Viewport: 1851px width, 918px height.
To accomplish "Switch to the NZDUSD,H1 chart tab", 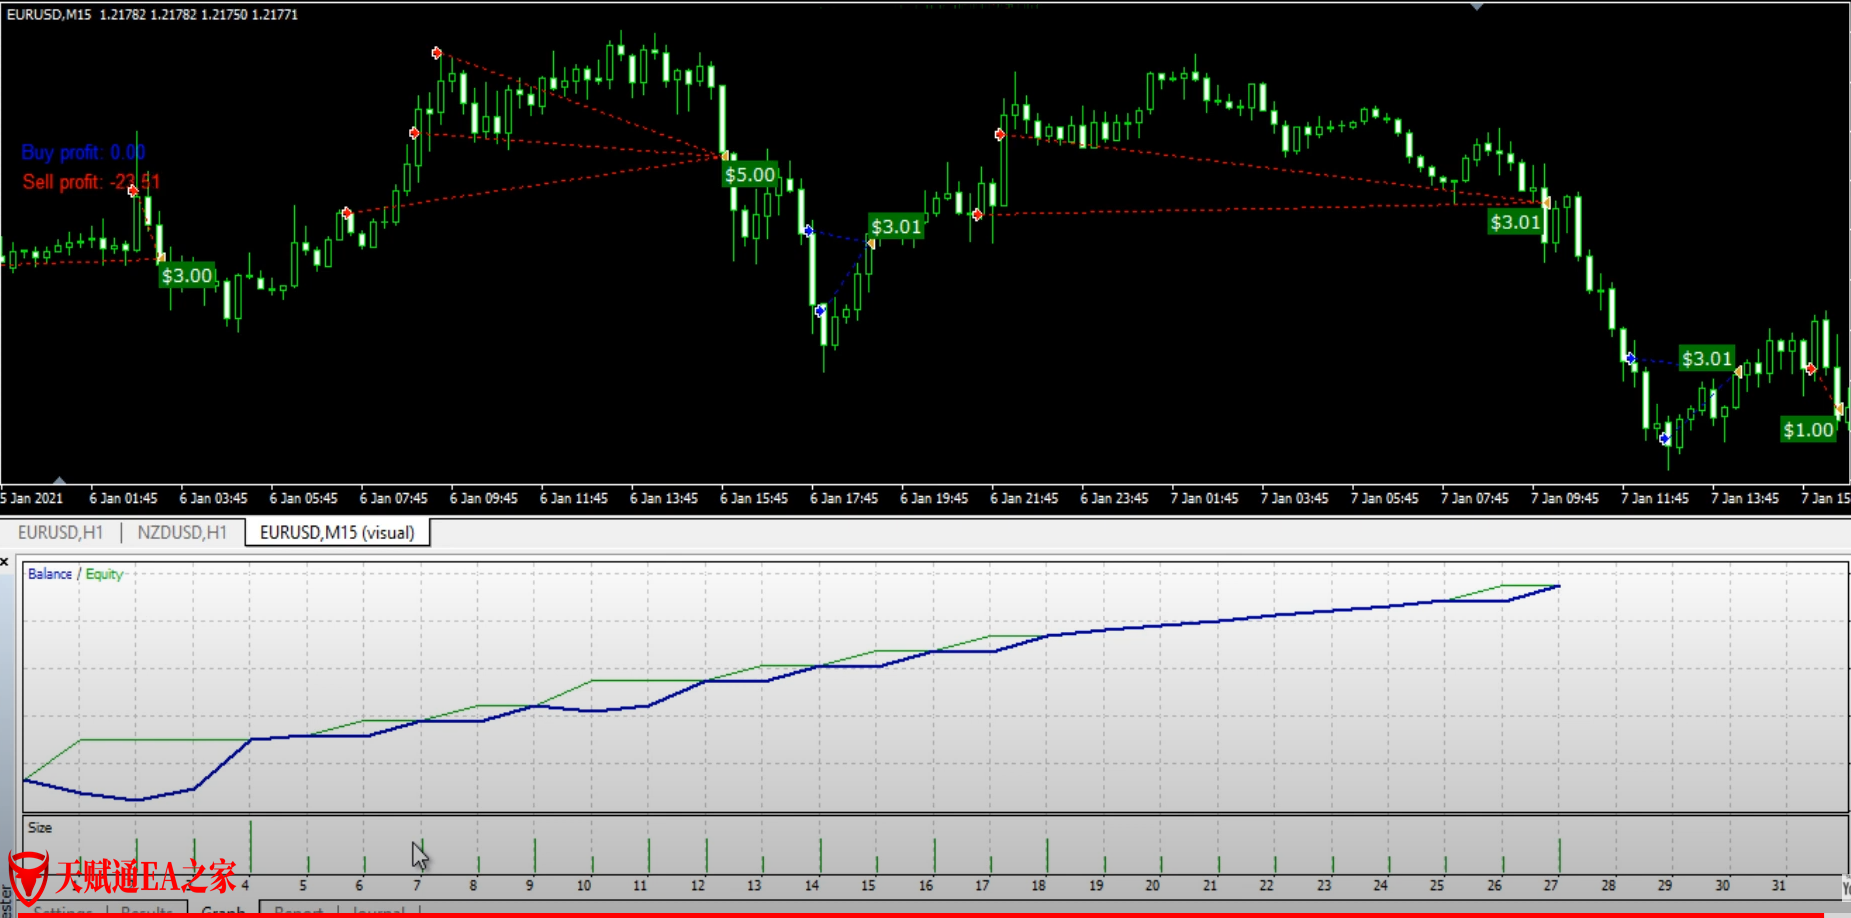I will click(182, 532).
